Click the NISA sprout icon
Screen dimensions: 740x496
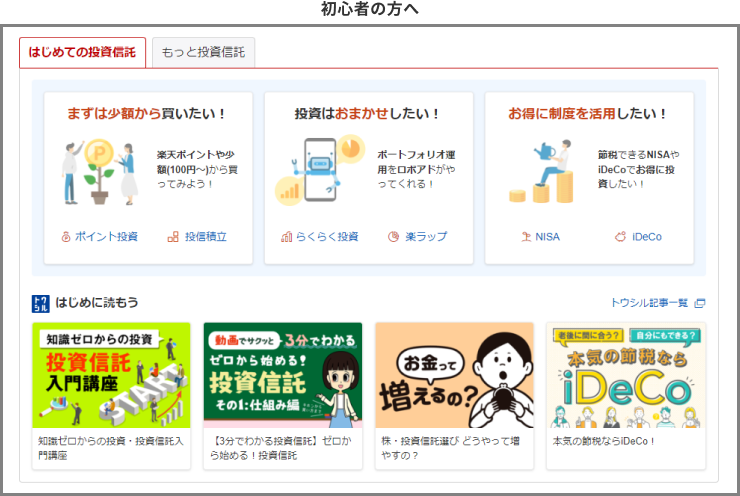coord(526,236)
